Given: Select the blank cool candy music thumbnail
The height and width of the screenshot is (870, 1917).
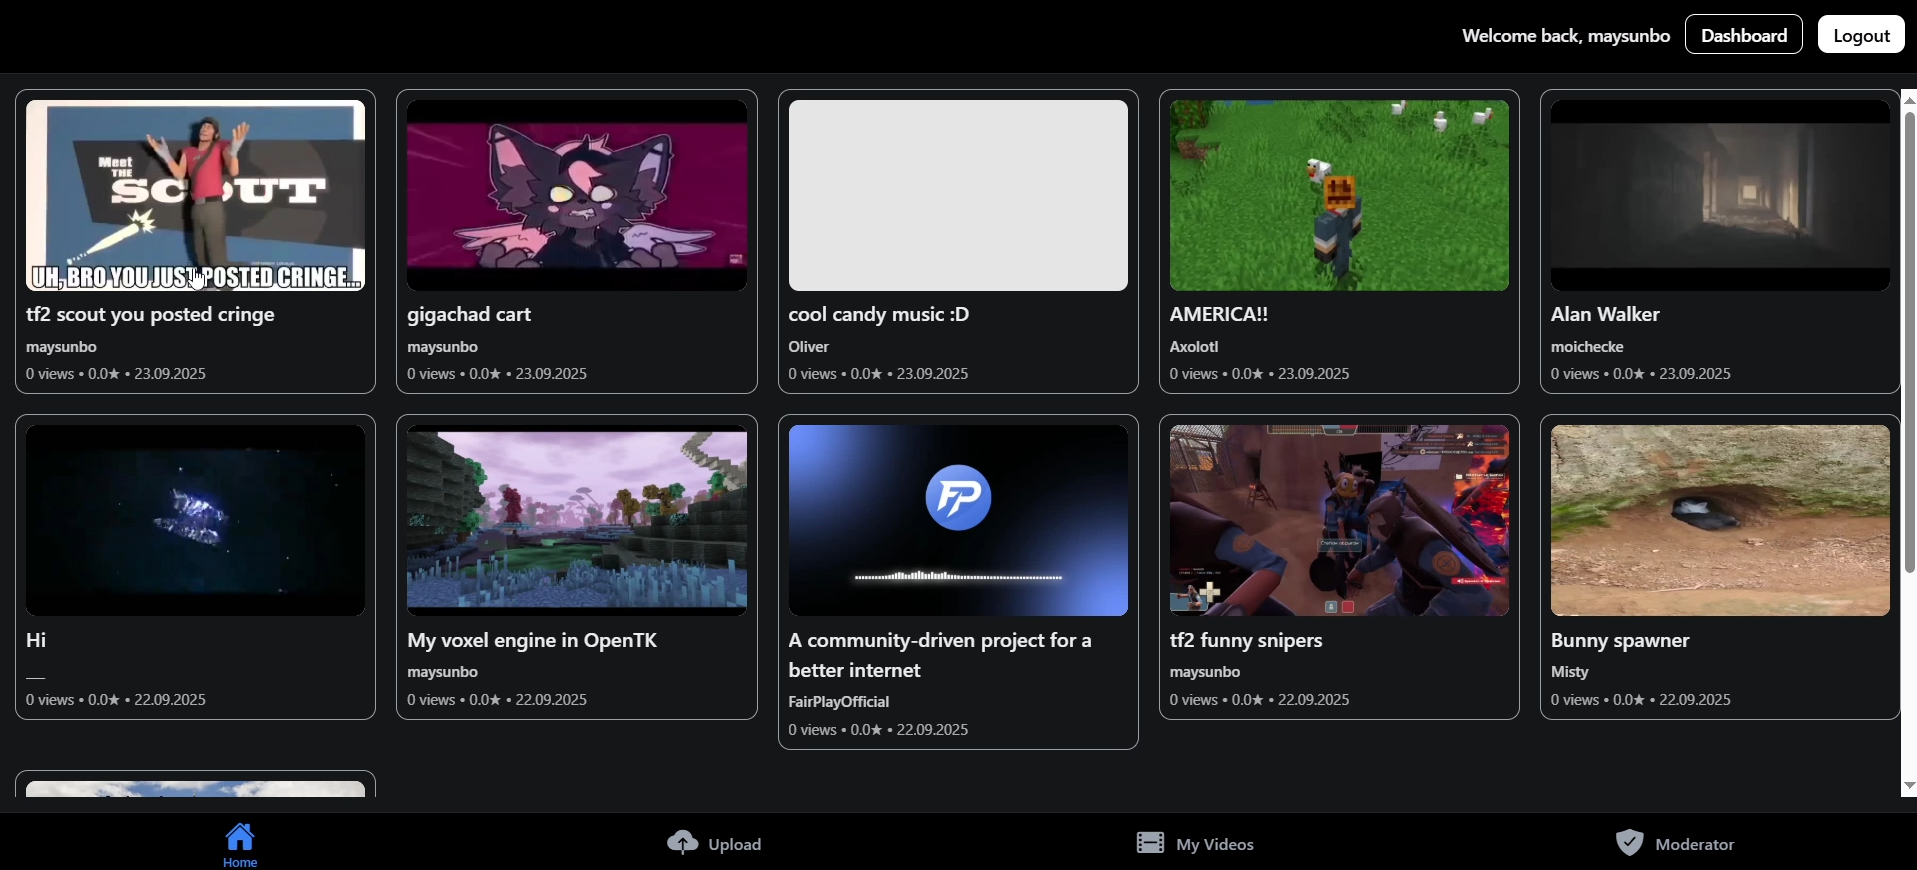Looking at the screenshot, I should [958, 195].
